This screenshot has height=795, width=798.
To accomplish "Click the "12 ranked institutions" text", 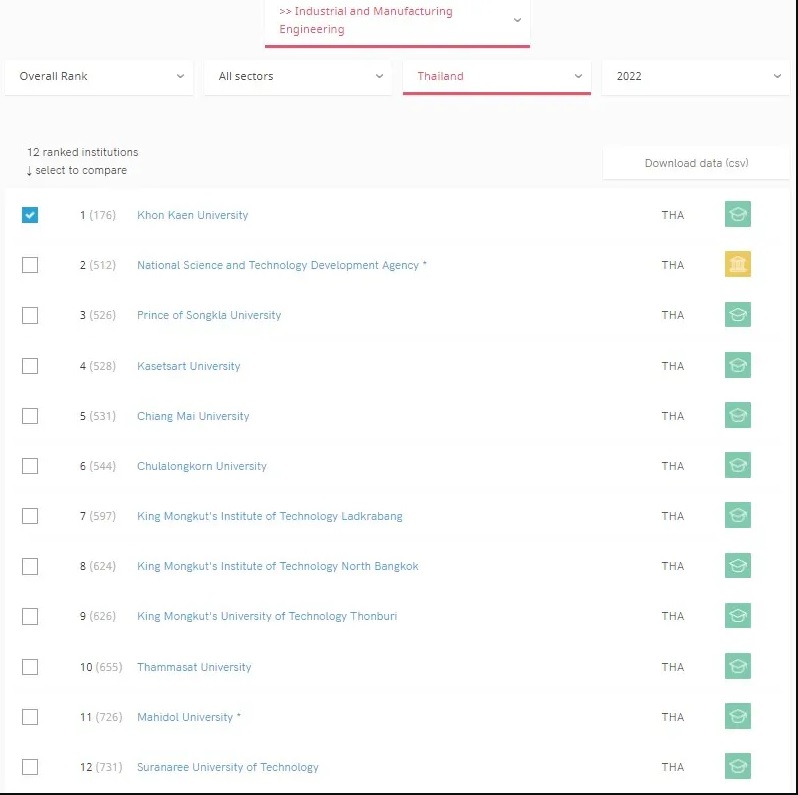I will [x=82, y=152].
